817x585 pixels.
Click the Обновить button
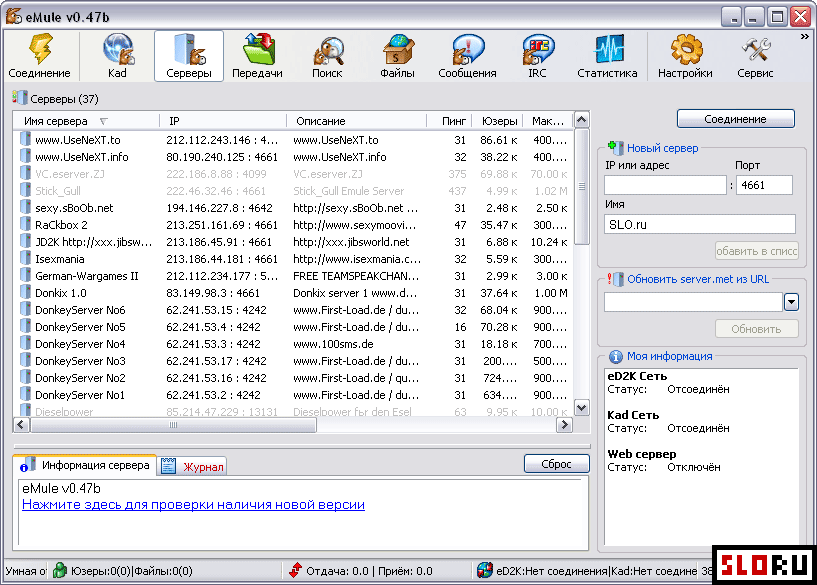757,329
